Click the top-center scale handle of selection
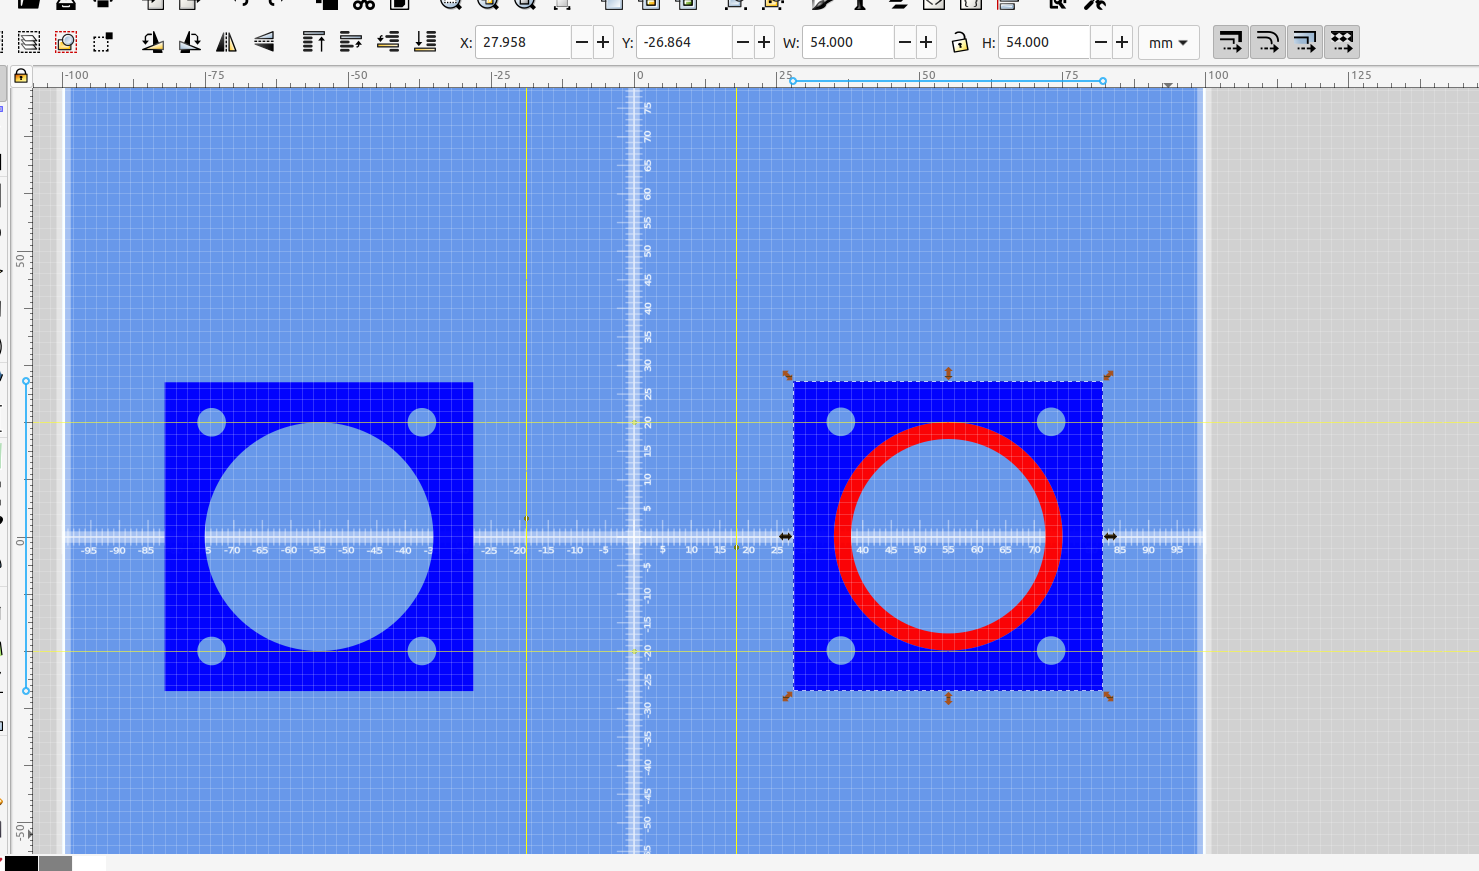This screenshot has height=871, width=1479. [948, 374]
